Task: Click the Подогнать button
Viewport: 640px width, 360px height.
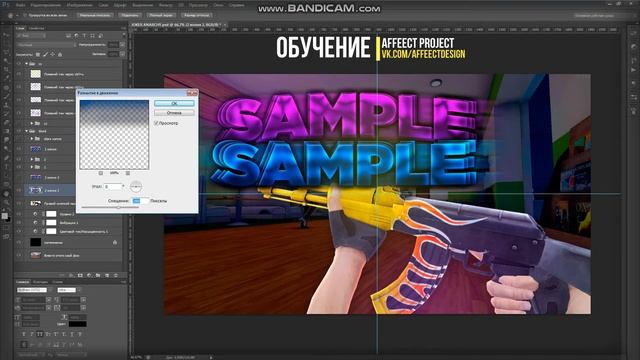Action: [129, 15]
